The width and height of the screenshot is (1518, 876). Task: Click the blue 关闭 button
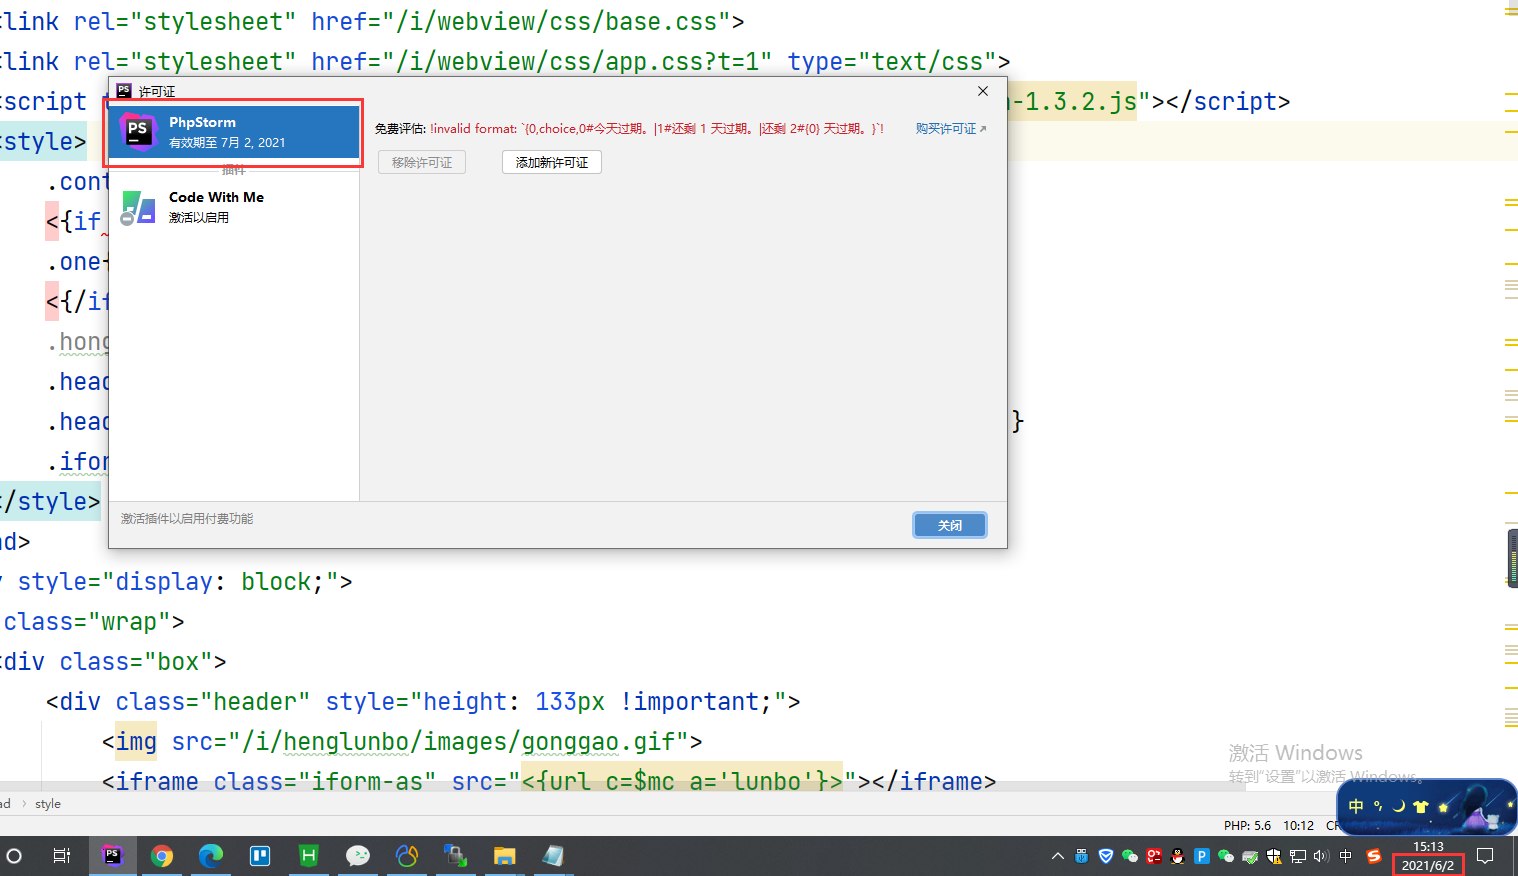click(x=950, y=525)
